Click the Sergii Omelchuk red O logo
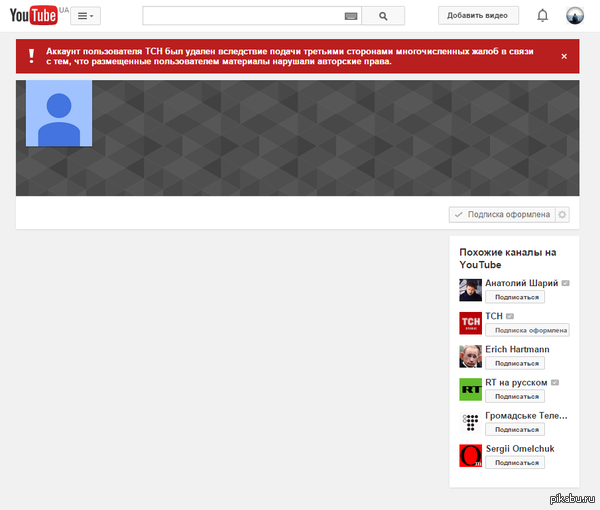 pyautogui.click(x=470, y=456)
